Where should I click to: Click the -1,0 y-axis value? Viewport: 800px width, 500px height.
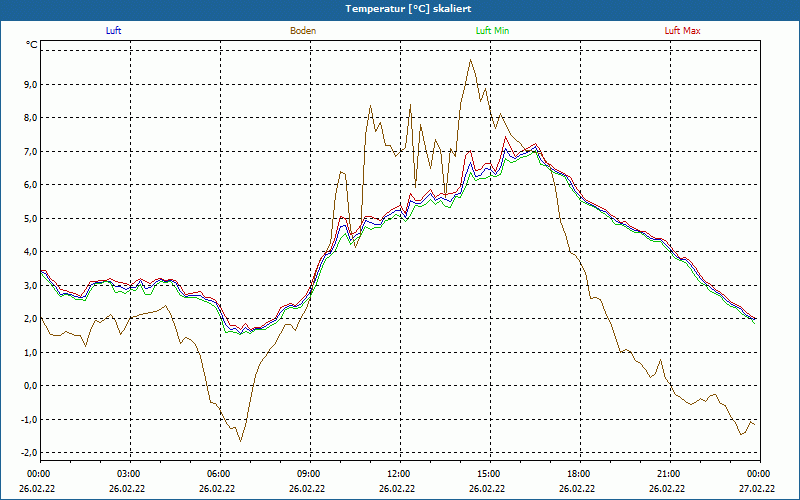(x=30, y=419)
